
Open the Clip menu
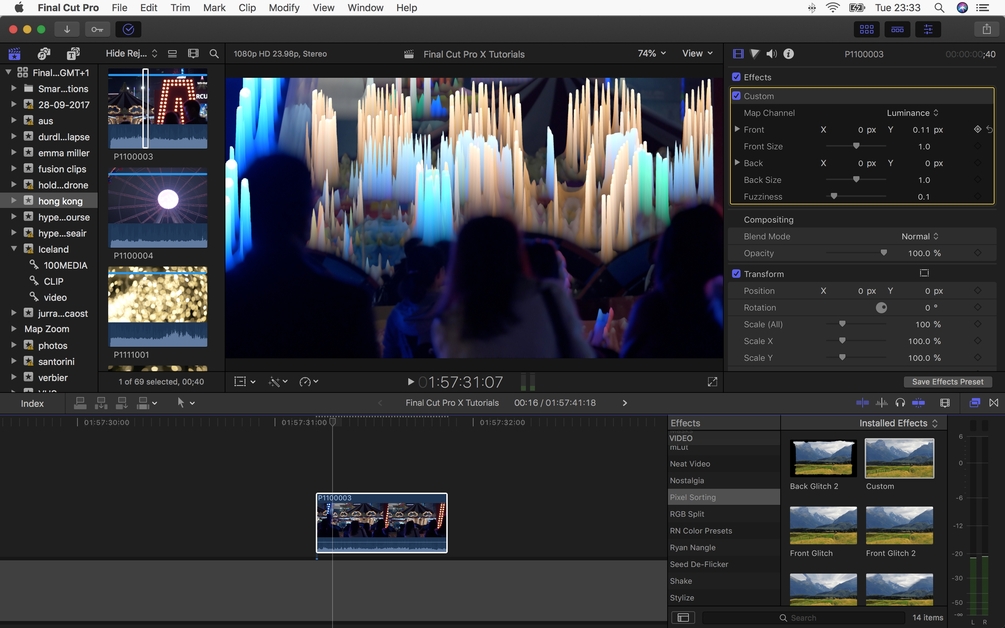(x=247, y=8)
